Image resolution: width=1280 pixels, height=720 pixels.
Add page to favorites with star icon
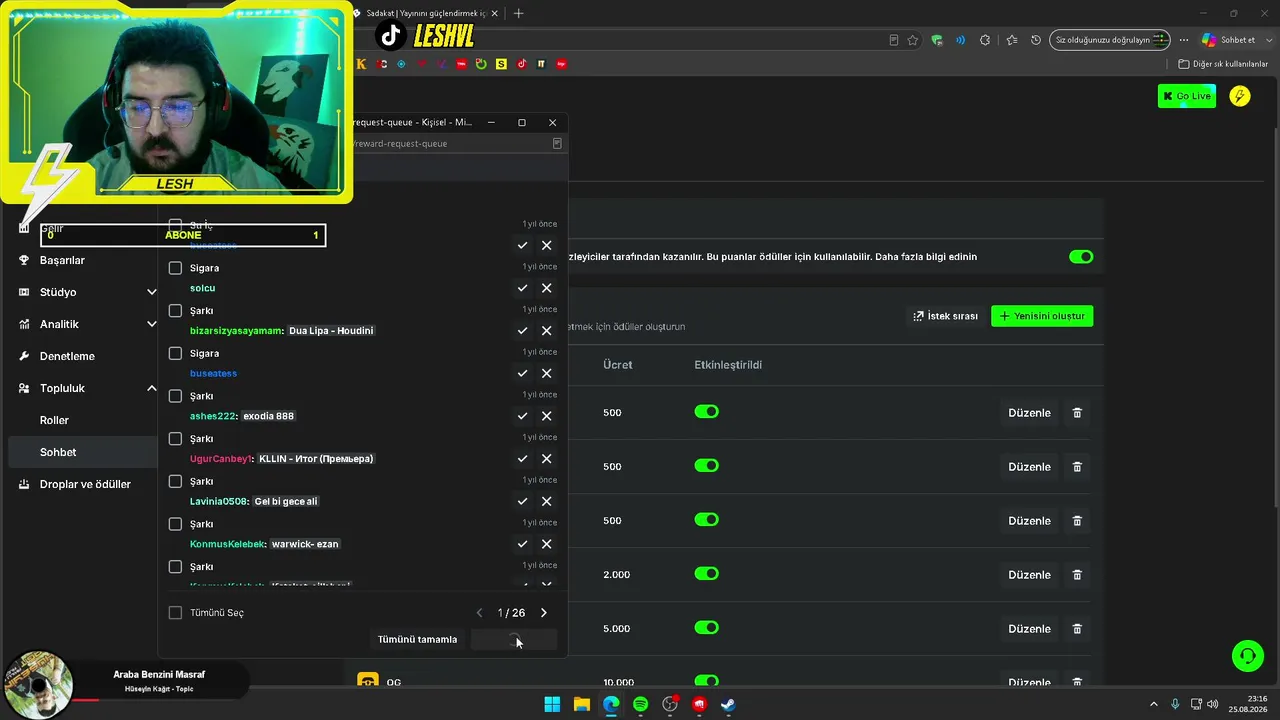click(913, 40)
